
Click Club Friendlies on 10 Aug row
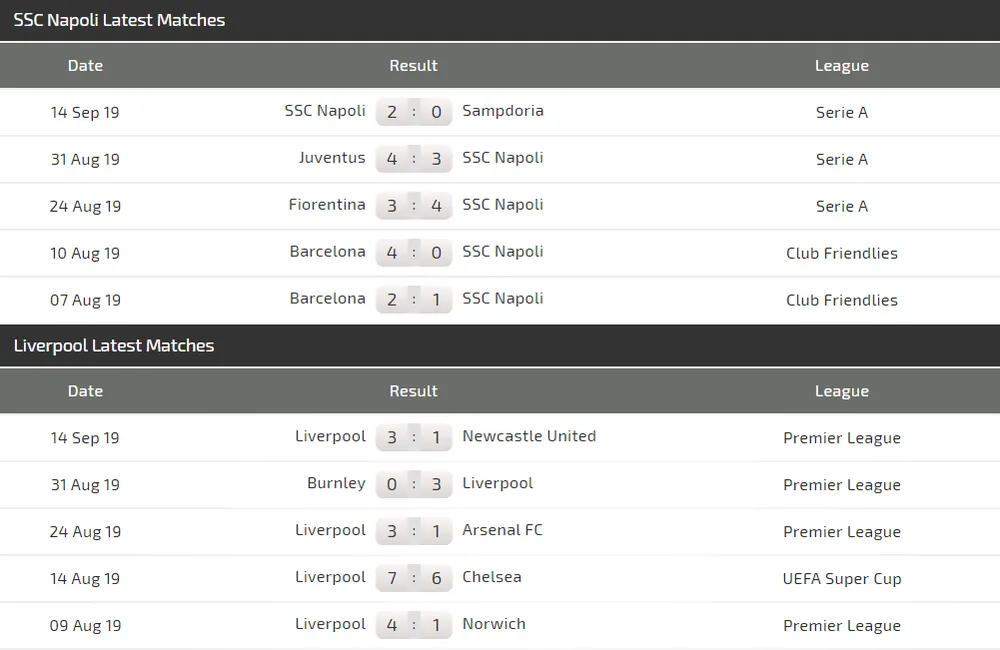842,253
